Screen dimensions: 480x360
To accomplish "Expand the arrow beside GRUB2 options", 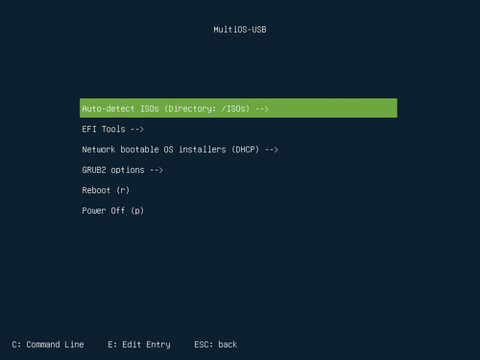I will tap(156, 170).
